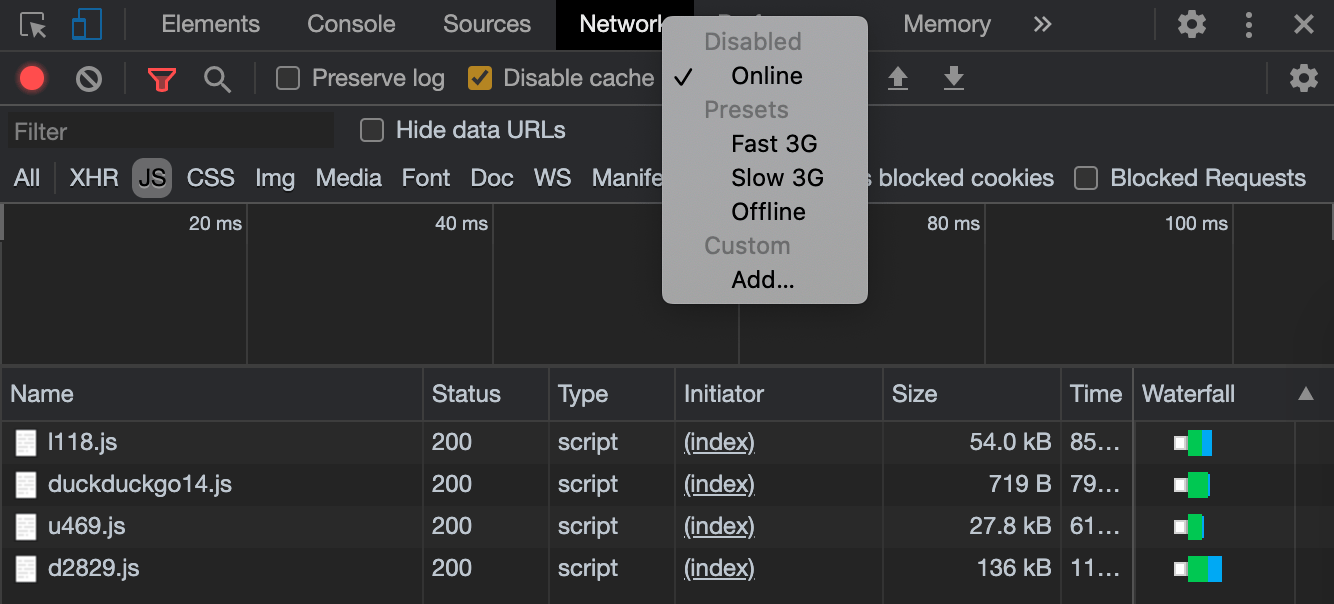Screen dimensions: 1334x604
Task: Open the (index) initiator link for l118.js
Action: [719, 442]
